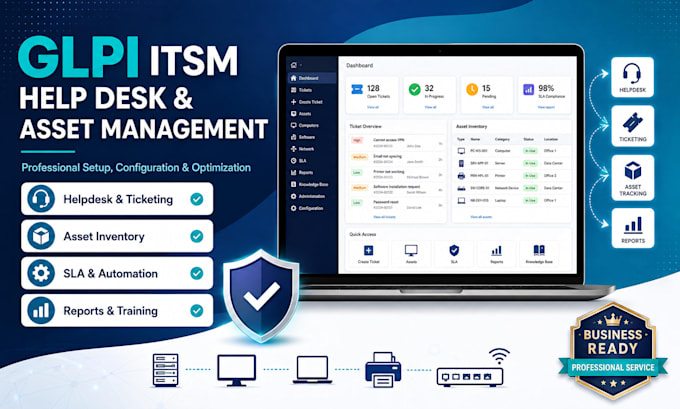Click the server icon in the Server asset row
The image size is (680, 409).
click(461, 164)
